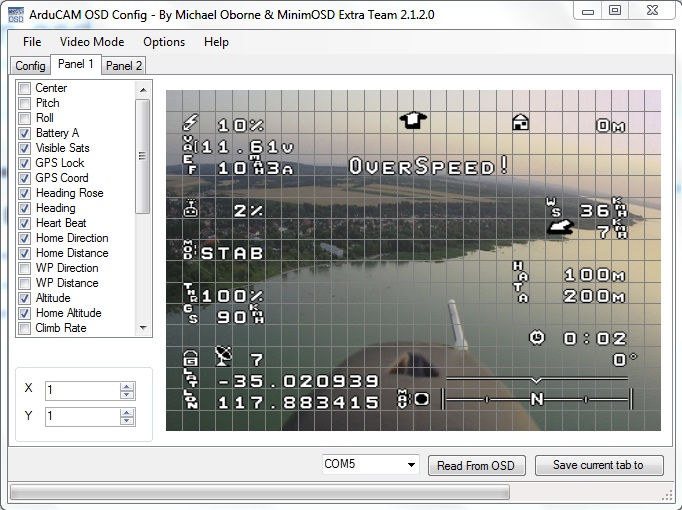Open the Options menu
The width and height of the screenshot is (682, 510).
tap(164, 42)
